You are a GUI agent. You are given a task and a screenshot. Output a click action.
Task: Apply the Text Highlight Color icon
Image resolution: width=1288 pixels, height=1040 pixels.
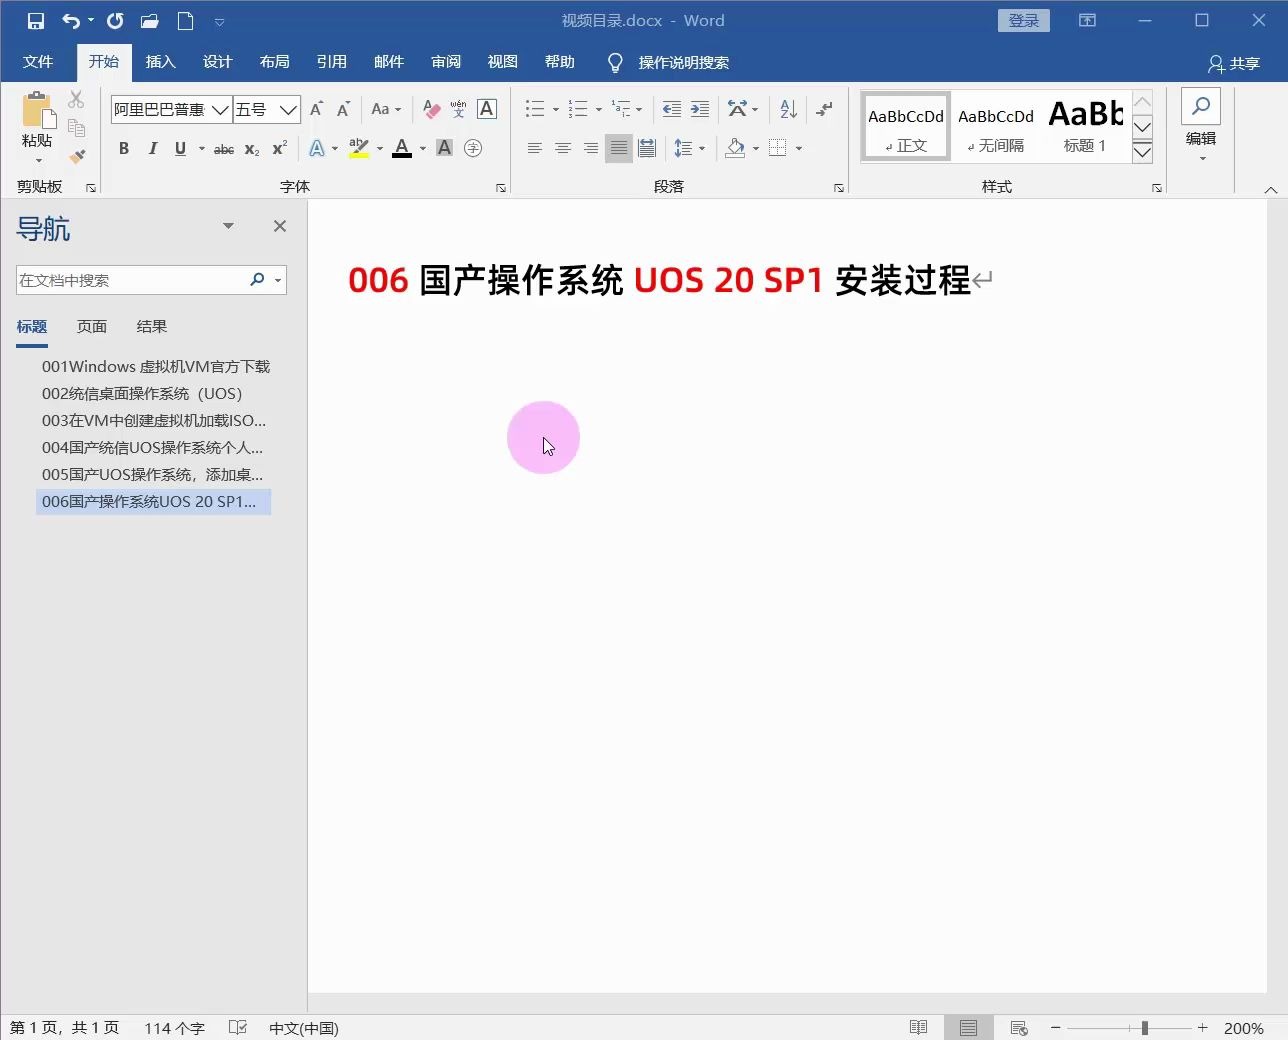(357, 148)
